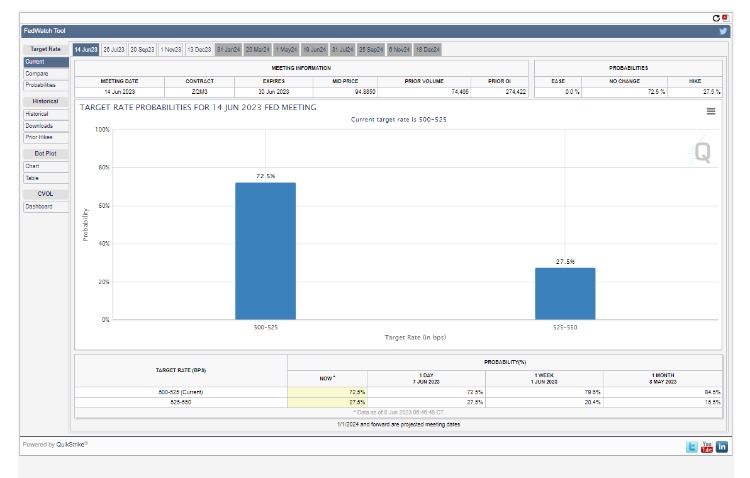Open the Twitter icon in footer
750x478 pixels.
click(x=691, y=447)
